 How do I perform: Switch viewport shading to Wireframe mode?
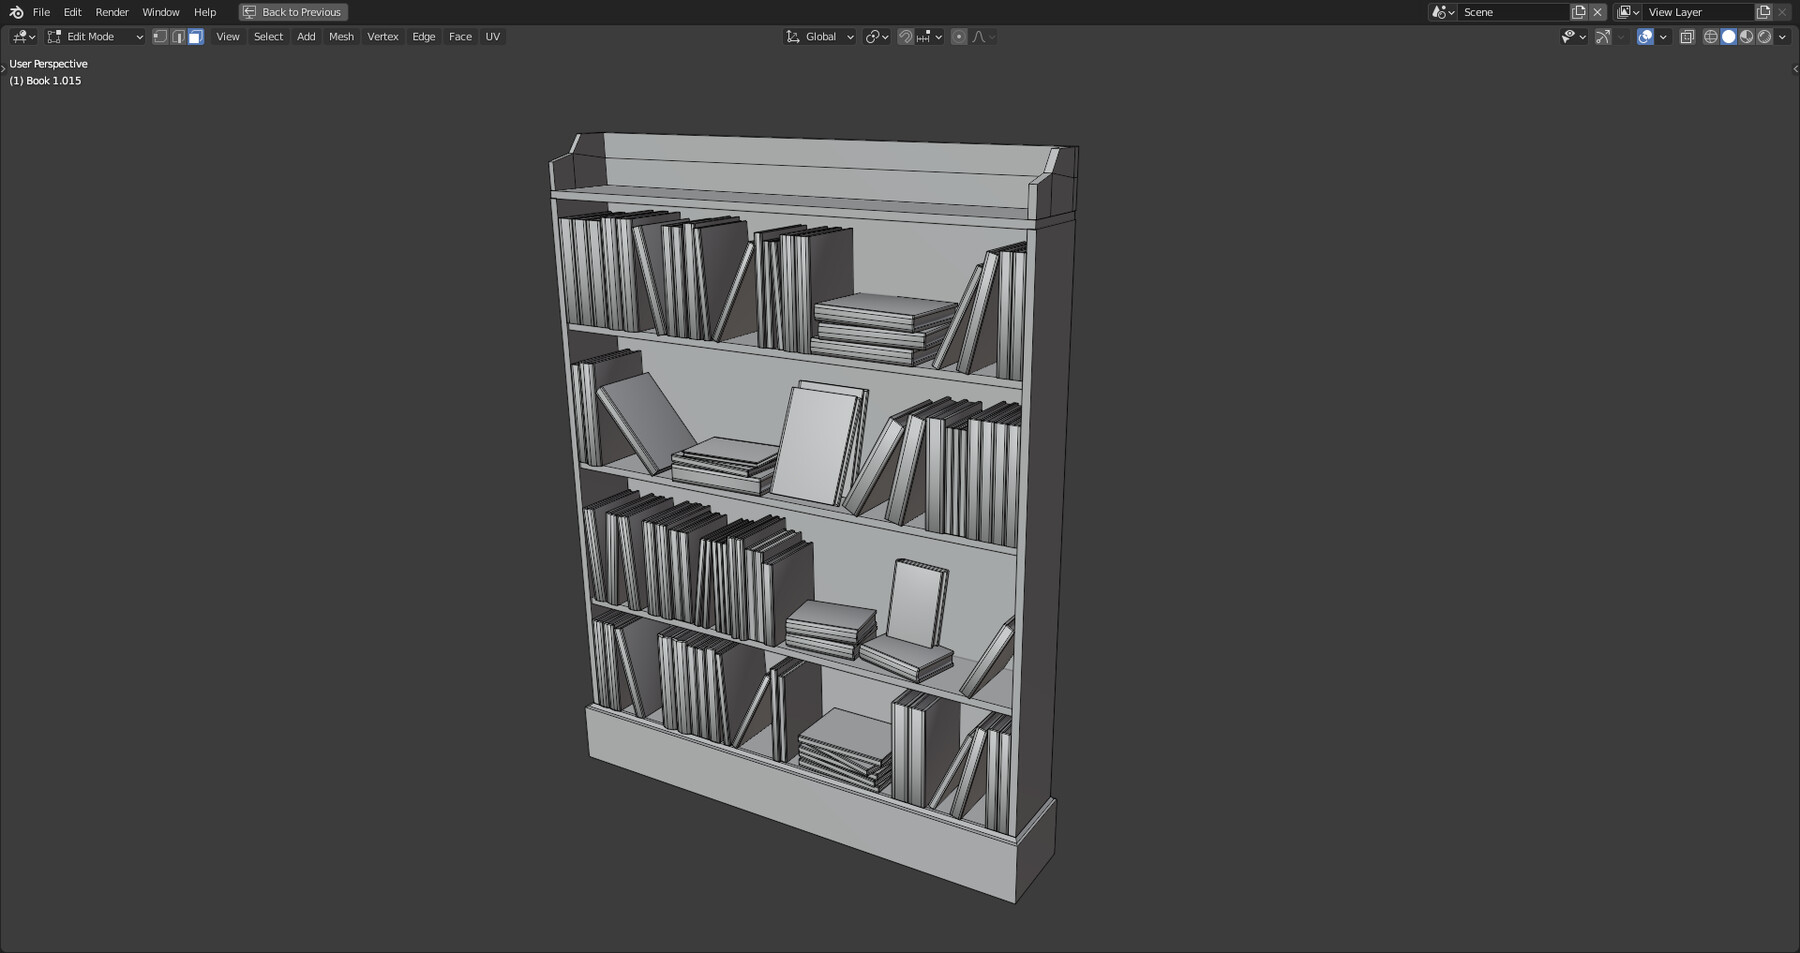[1709, 36]
